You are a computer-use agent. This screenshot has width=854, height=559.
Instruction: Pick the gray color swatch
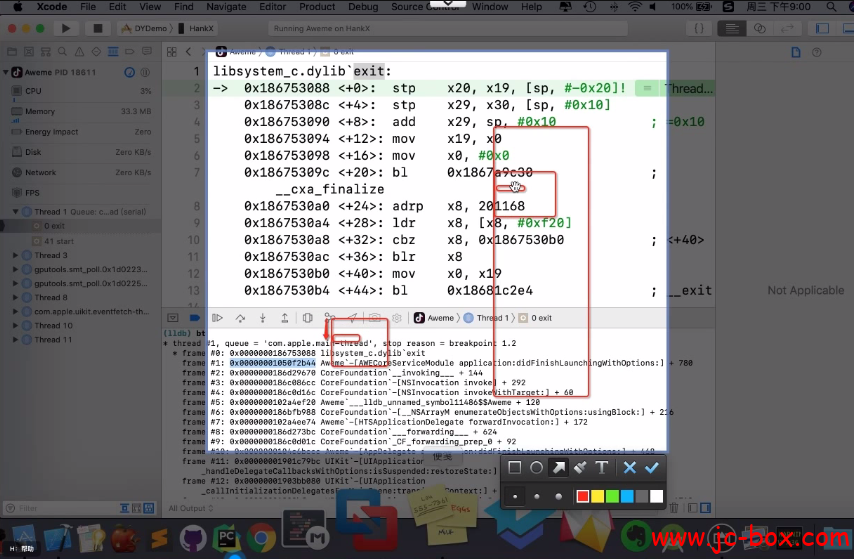[642, 496]
